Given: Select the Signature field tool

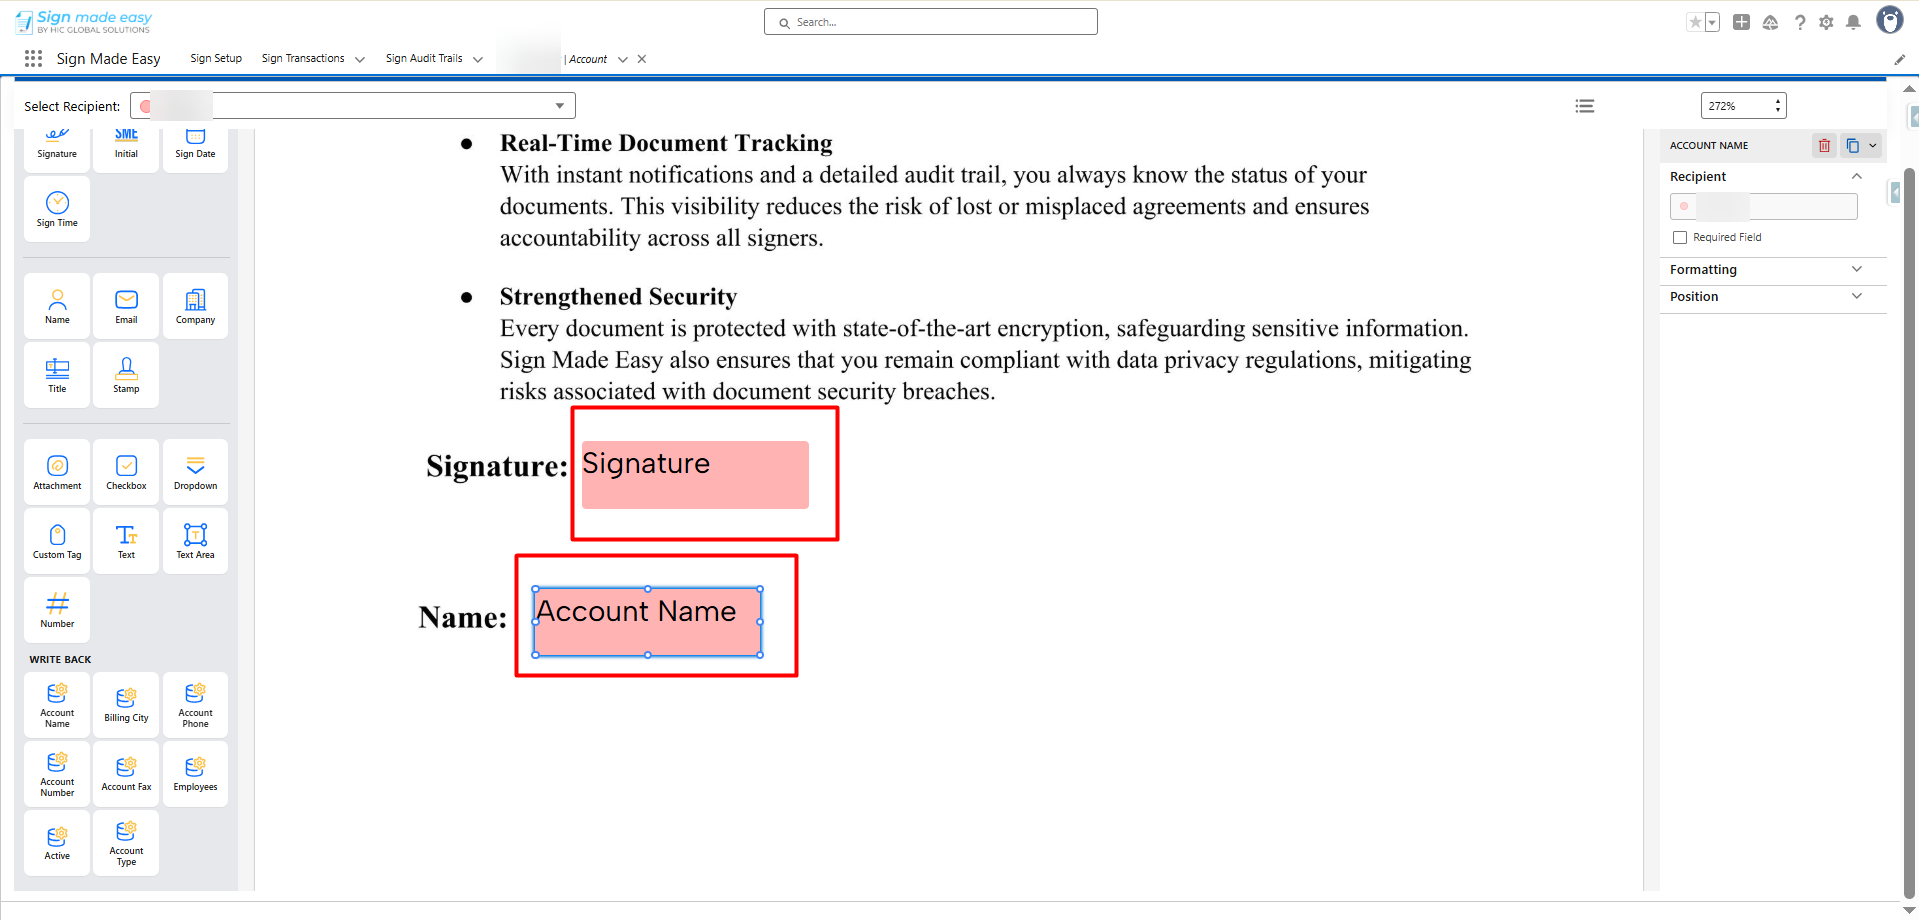Looking at the screenshot, I should pyautogui.click(x=57, y=147).
